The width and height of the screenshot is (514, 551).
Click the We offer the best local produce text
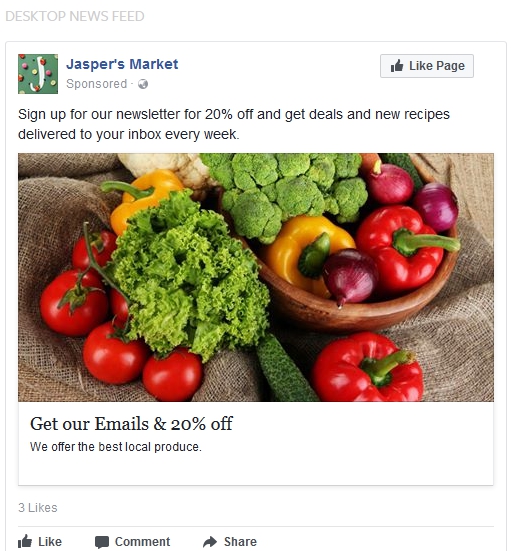point(116,447)
